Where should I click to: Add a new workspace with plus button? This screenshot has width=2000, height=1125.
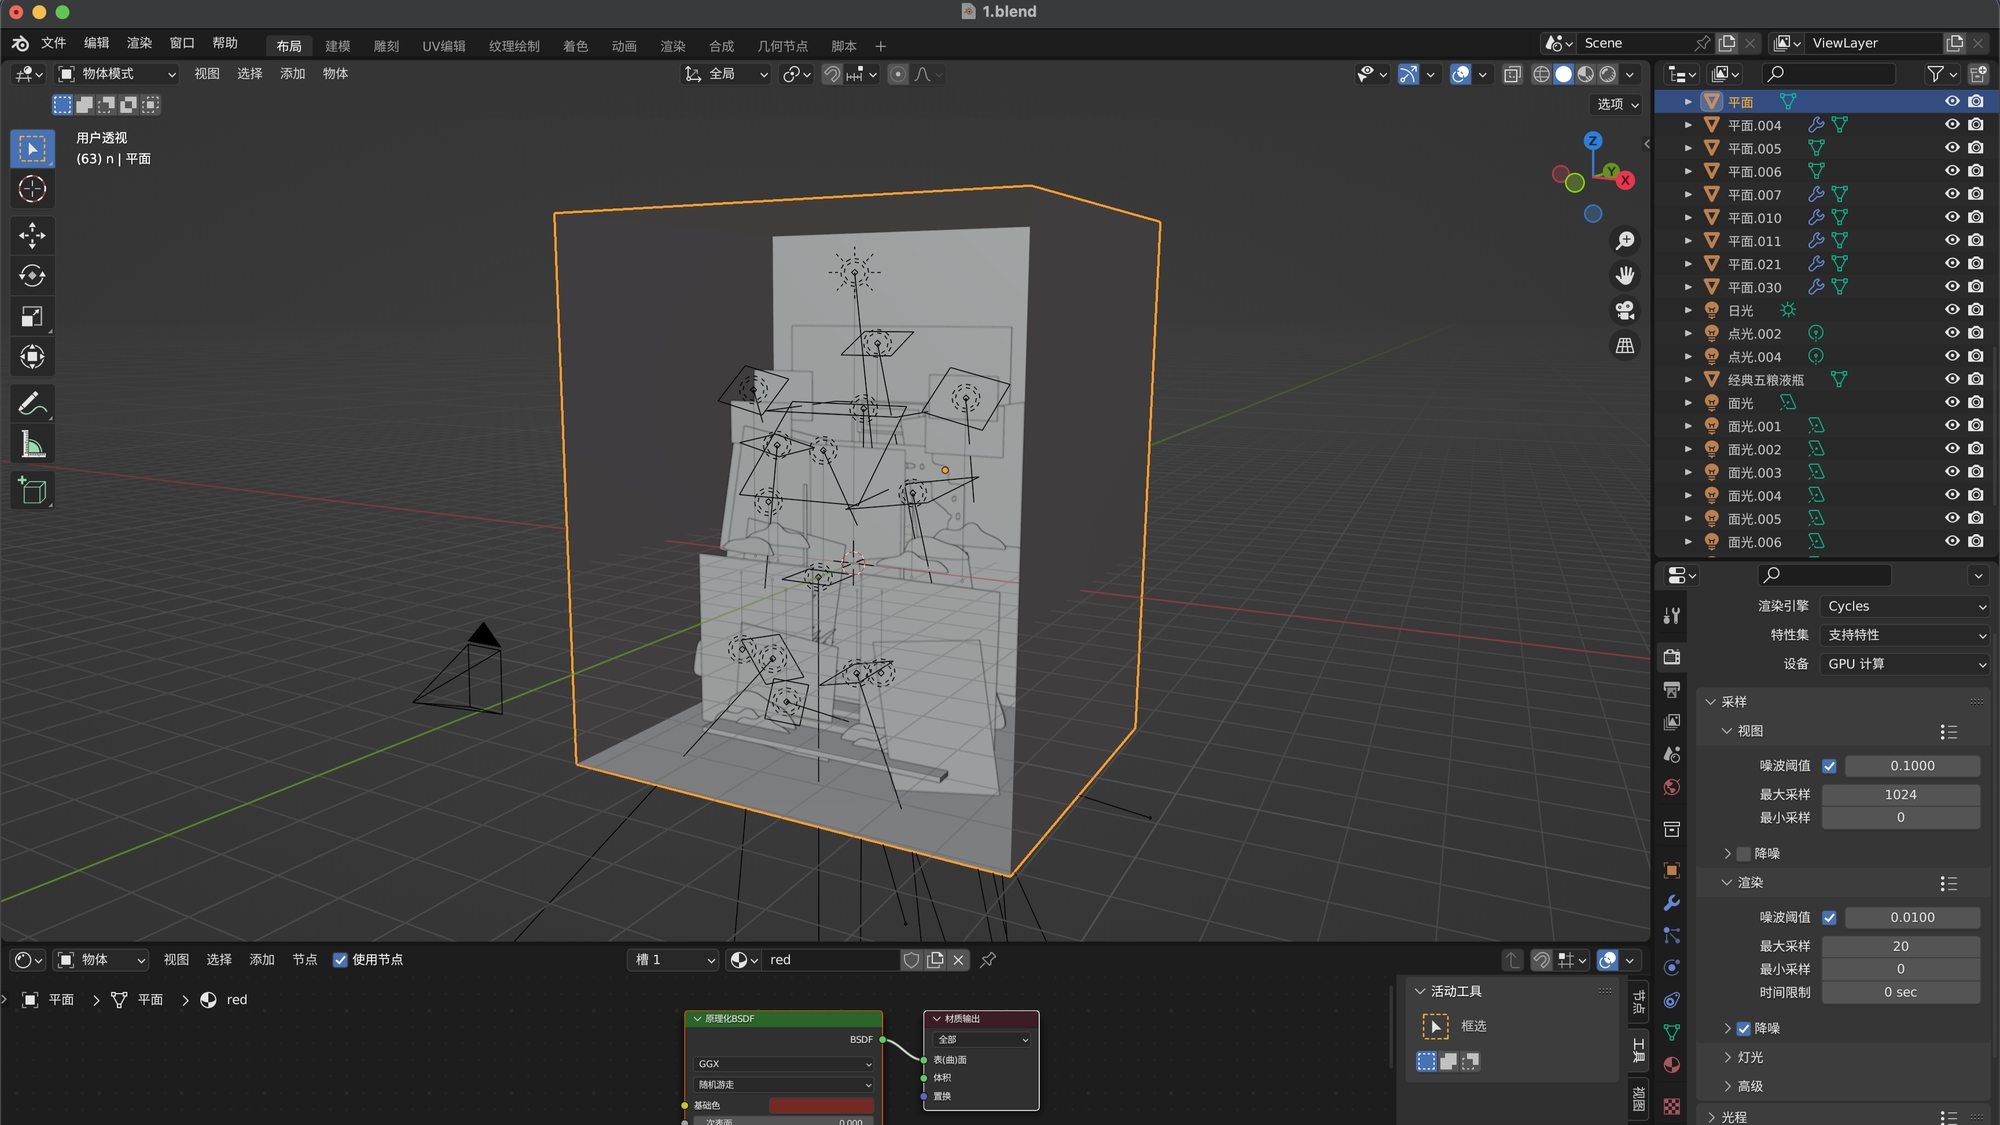880,46
